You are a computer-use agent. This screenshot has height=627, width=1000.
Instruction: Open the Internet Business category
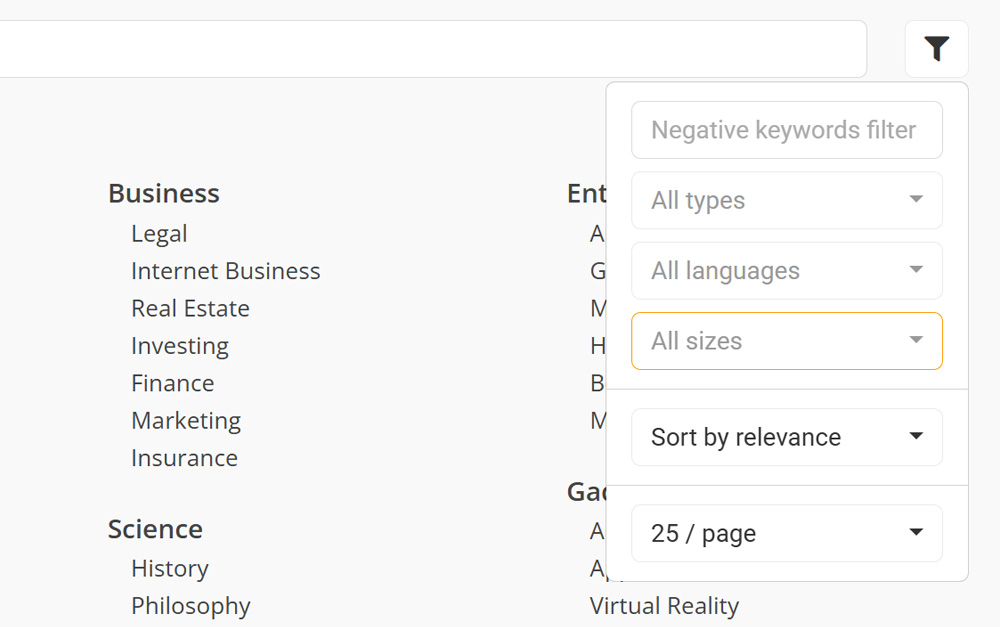pyautogui.click(x=225, y=271)
